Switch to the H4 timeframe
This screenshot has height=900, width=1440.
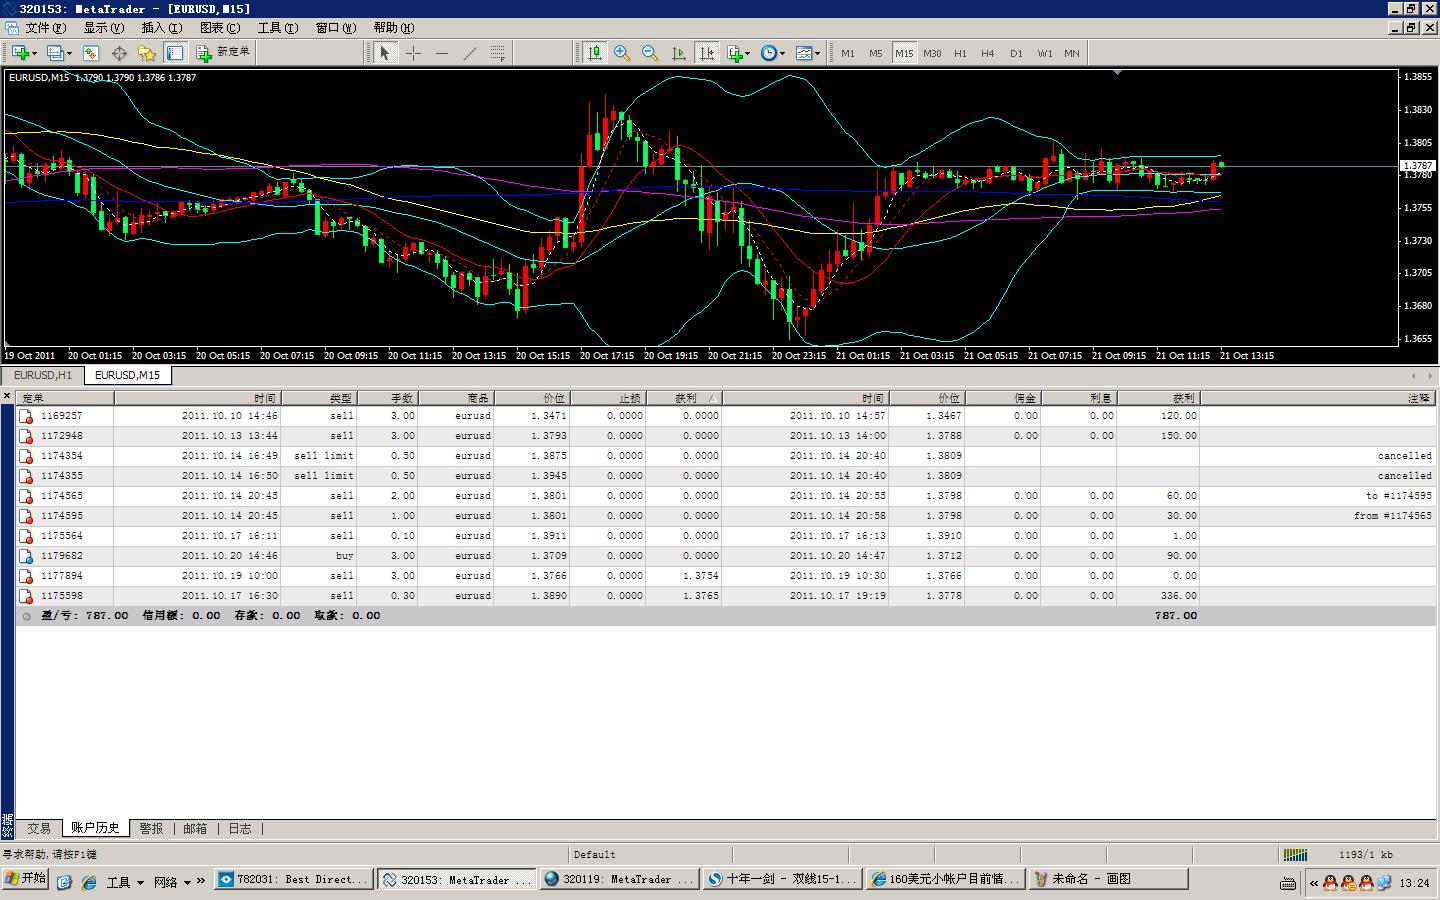click(988, 53)
